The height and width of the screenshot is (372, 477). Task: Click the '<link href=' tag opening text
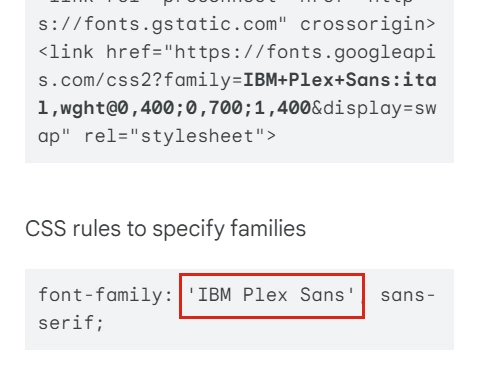click(101, 52)
